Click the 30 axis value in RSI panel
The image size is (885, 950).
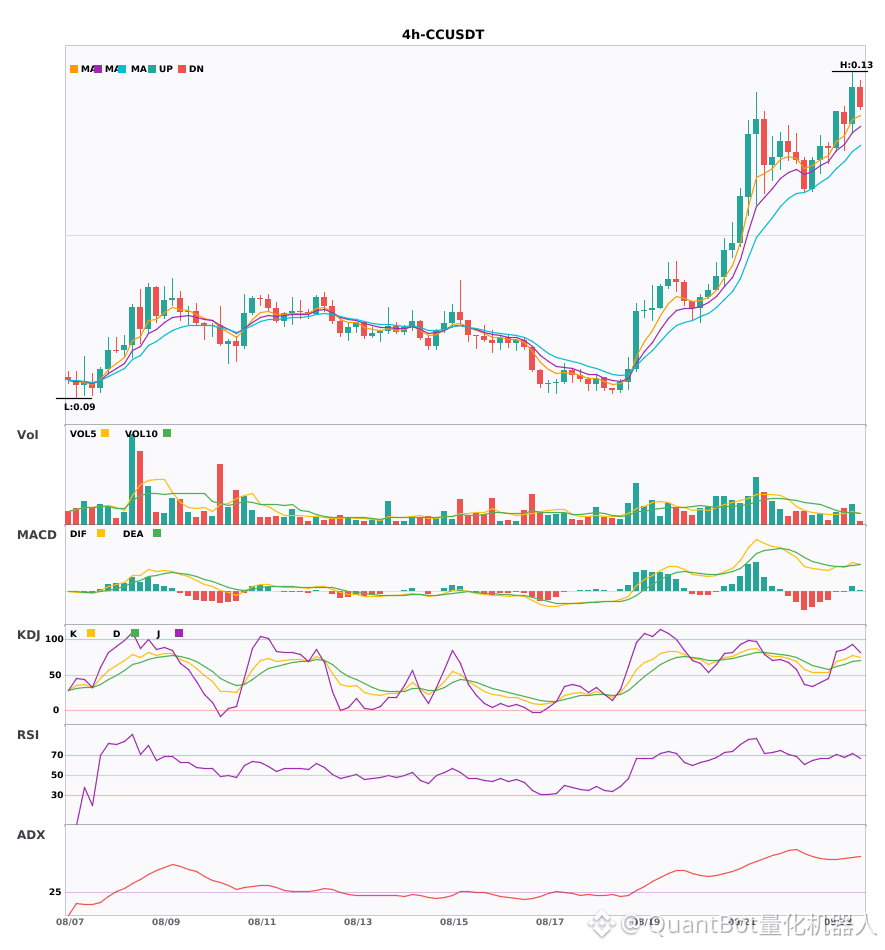click(57, 795)
